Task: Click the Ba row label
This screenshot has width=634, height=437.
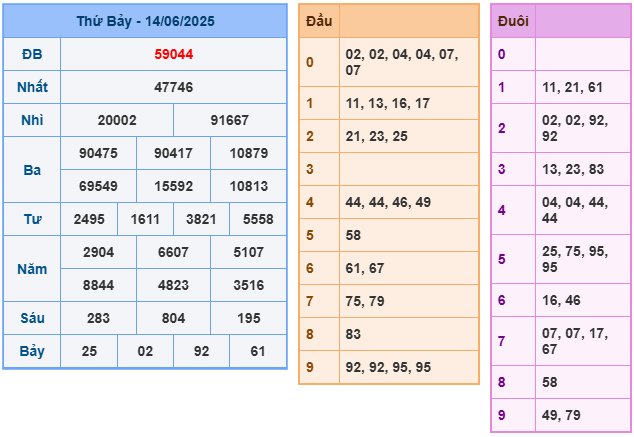Action: pos(32,170)
